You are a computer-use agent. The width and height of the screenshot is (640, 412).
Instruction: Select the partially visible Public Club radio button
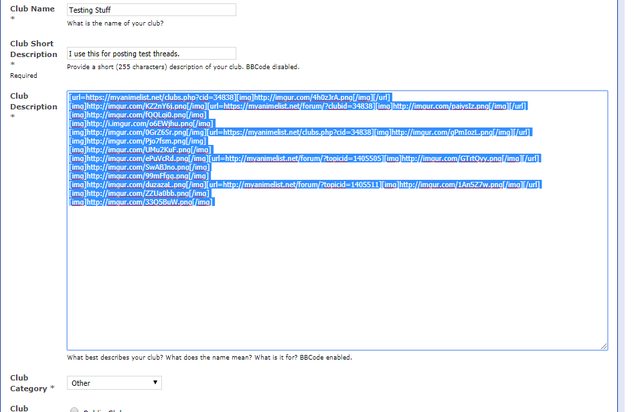[x=74, y=409]
